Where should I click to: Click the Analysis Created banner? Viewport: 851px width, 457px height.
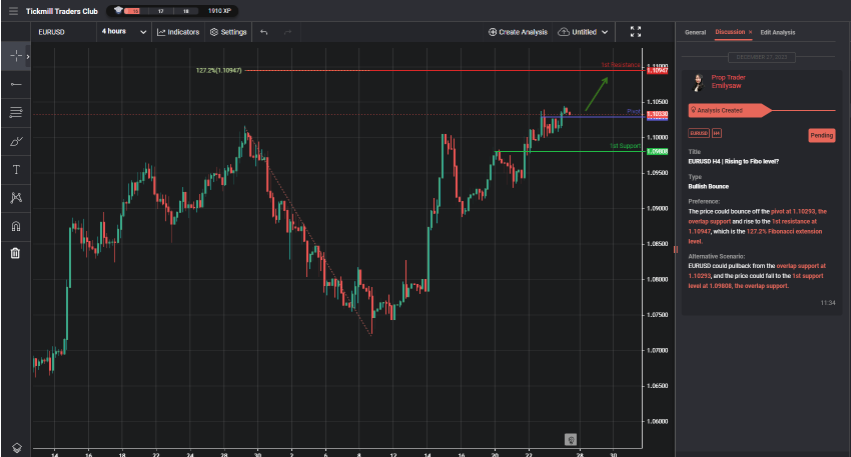(729, 111)
